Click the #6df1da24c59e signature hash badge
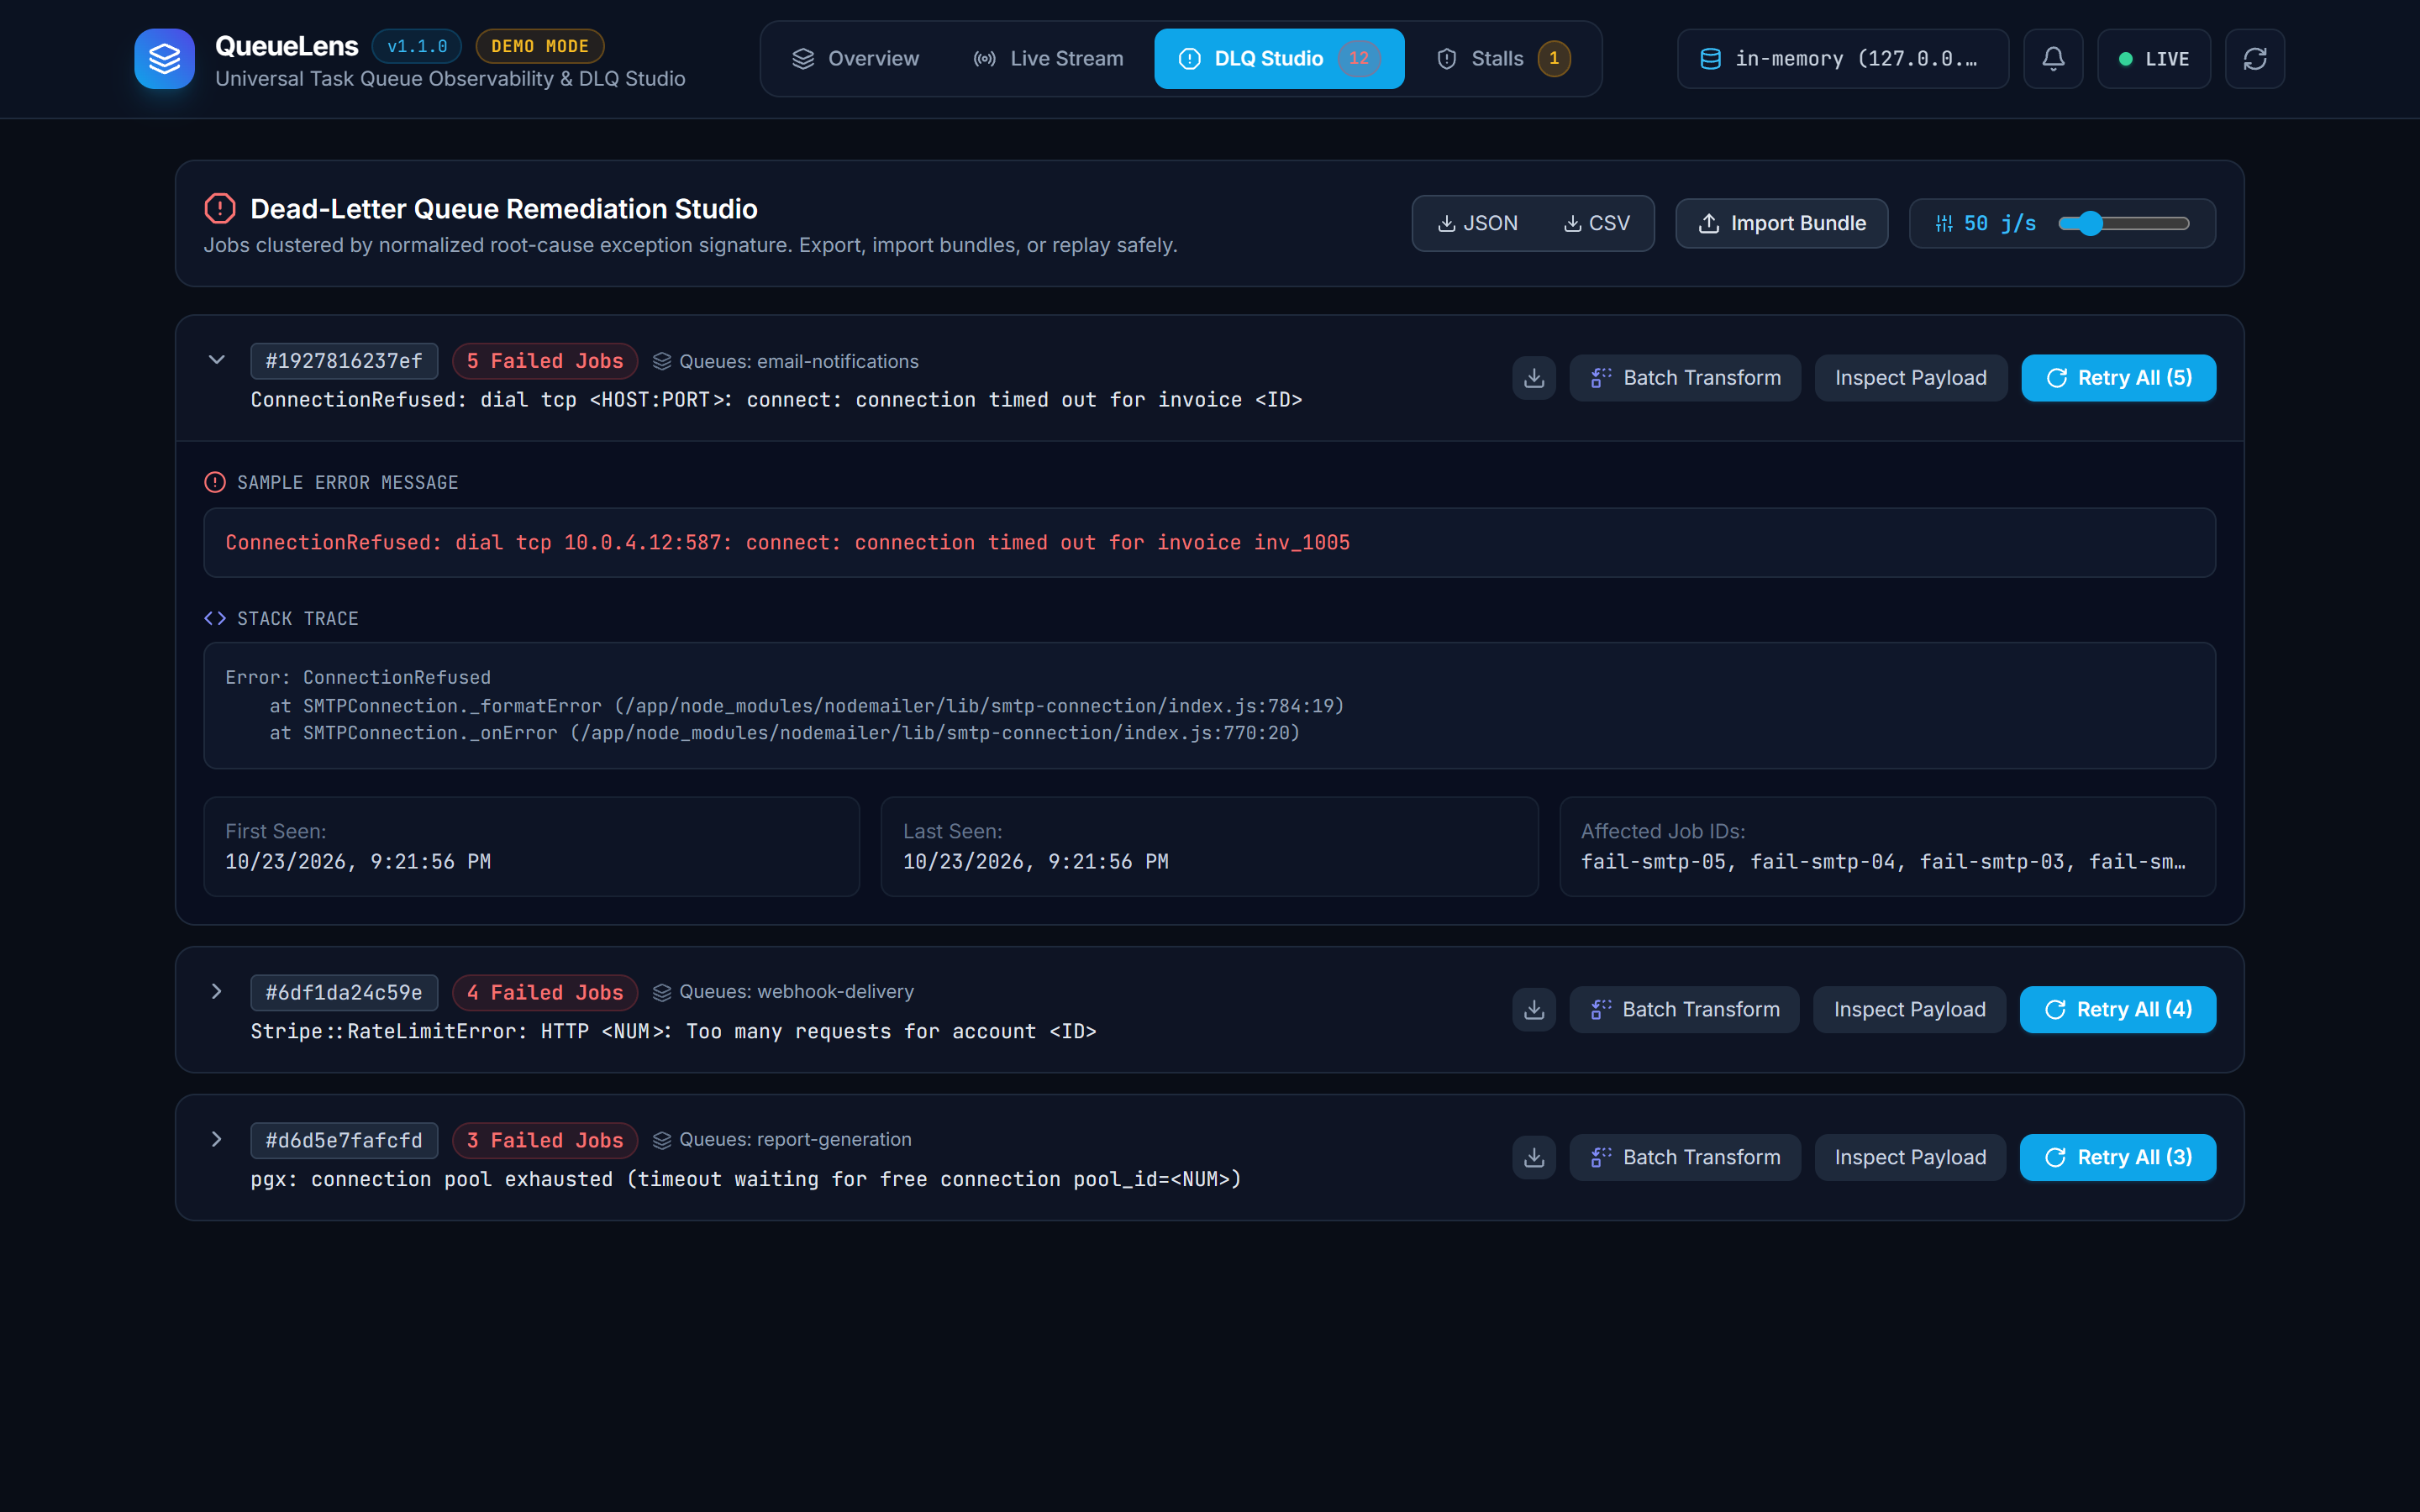Screen dimensions: 2420x1512 344,992
